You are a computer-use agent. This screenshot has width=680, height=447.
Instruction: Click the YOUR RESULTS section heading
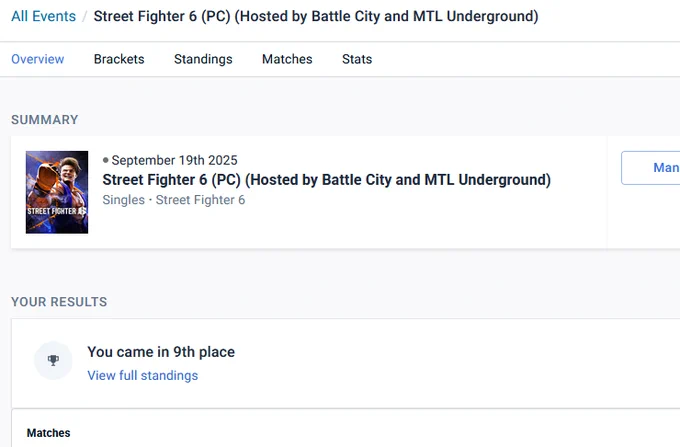[59, 302]
